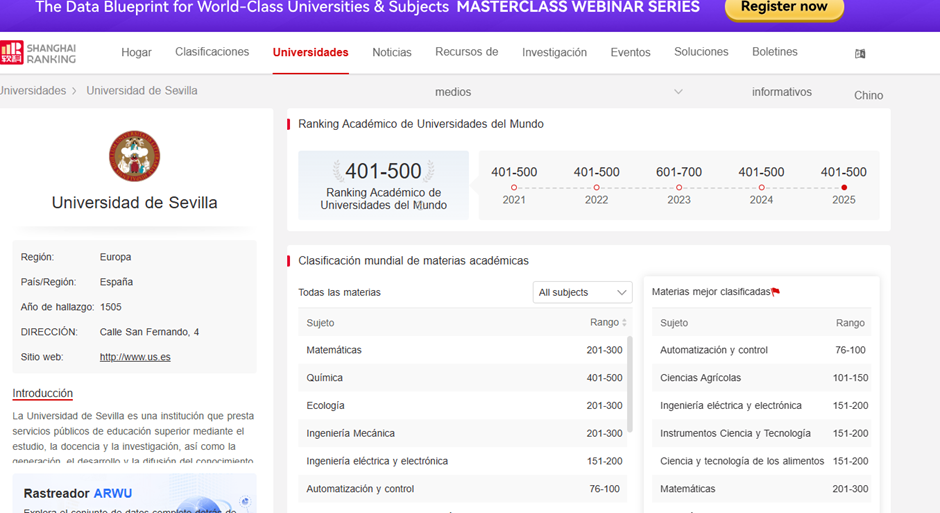Expand the Soluciones menu chevron
Image resolution: width=940 pixels, height=513 pixels.
(678, 92)
